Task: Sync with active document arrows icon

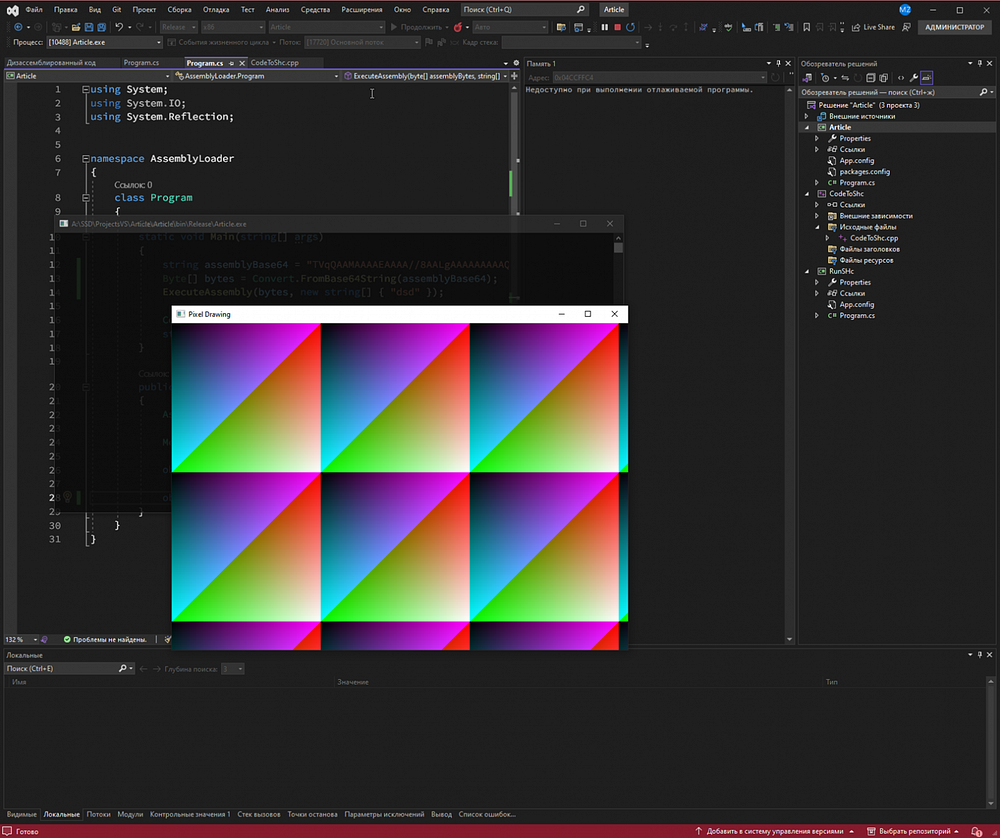Action: click(x=845, y=78)
